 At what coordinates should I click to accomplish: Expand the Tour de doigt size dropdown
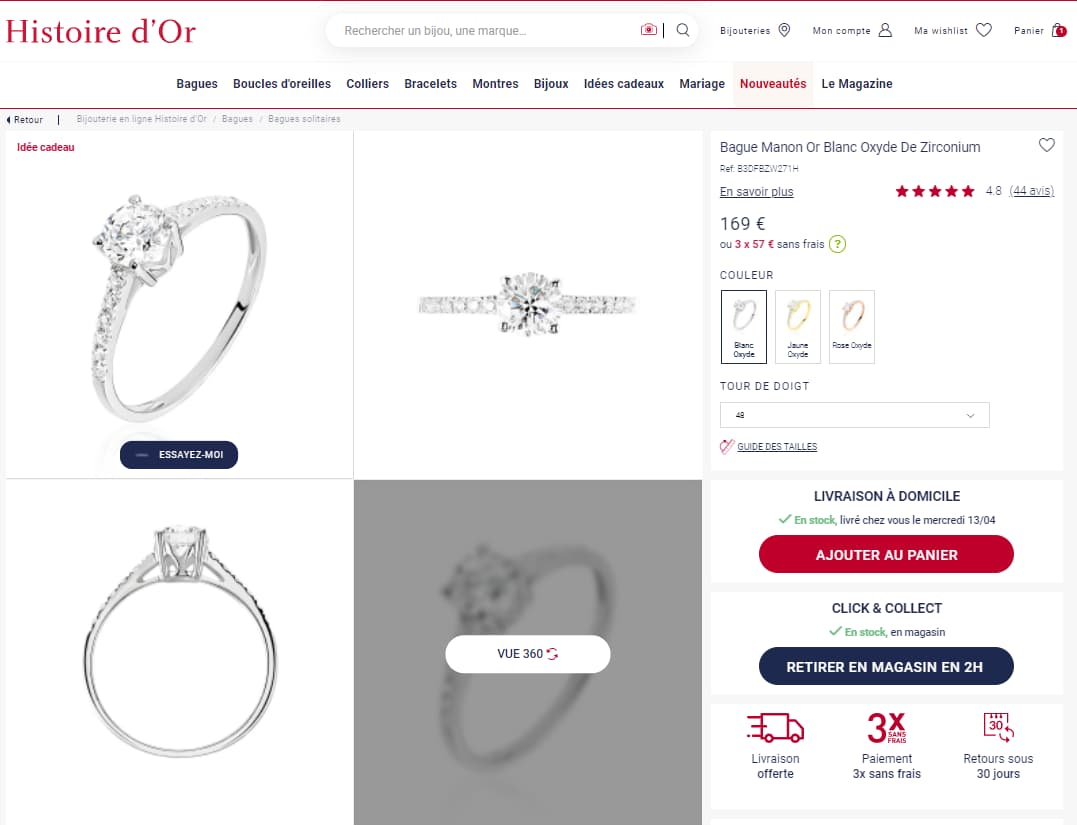854,415
